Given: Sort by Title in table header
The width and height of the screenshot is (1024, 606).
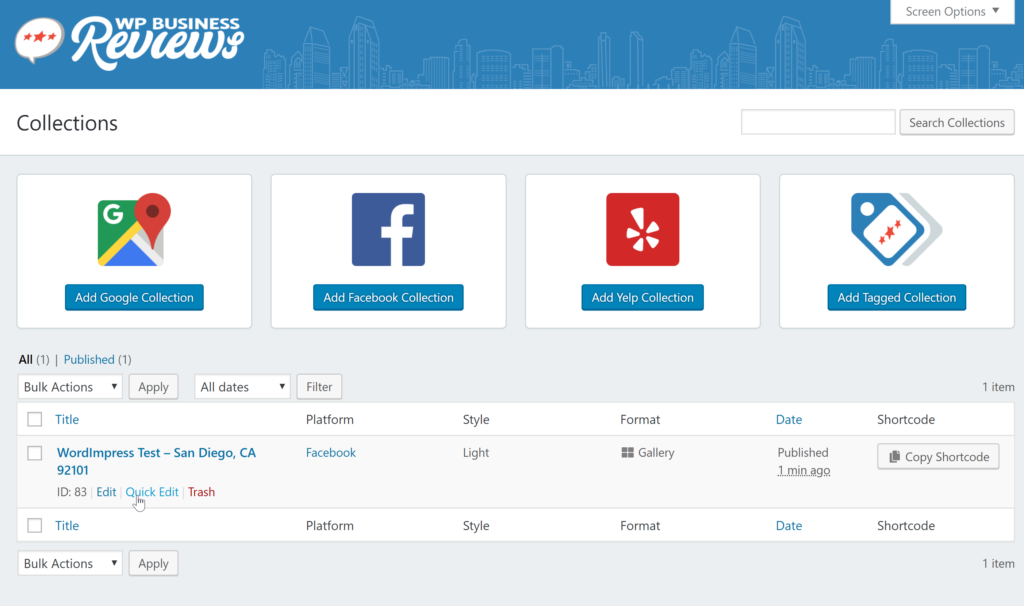Looking at the screenshot, I should point(67,419).
